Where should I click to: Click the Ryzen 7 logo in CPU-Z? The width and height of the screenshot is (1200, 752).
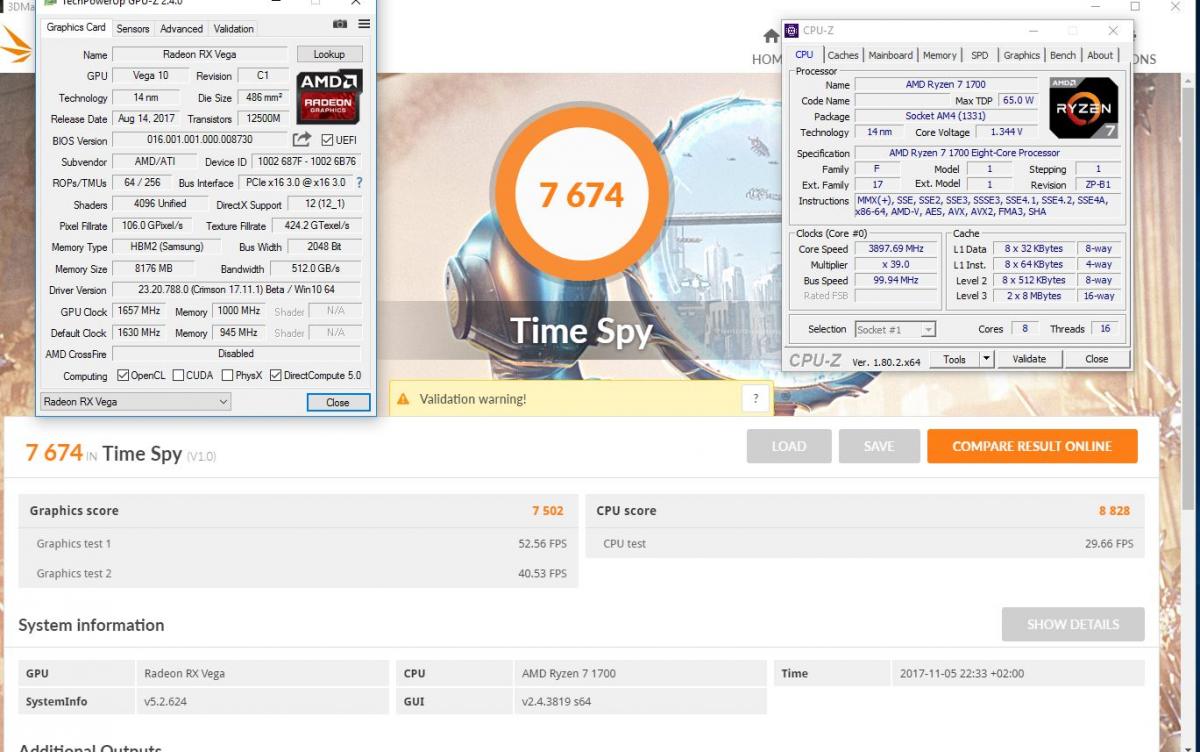coord(1083,107)
